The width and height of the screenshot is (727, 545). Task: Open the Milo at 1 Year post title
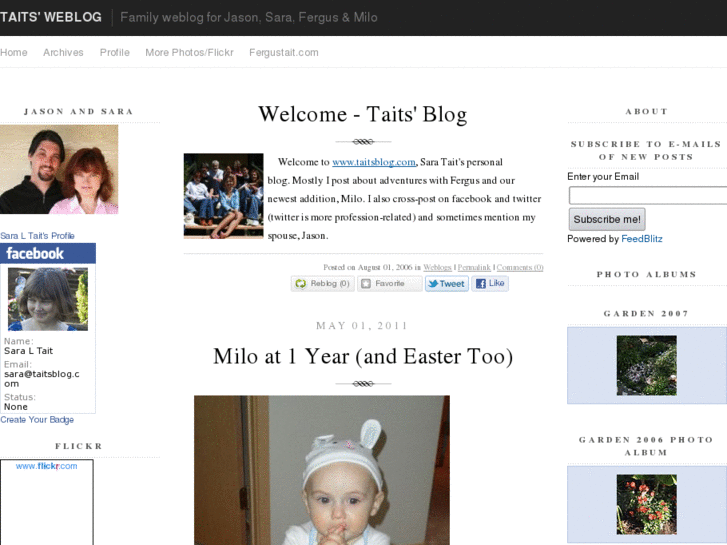363,356
